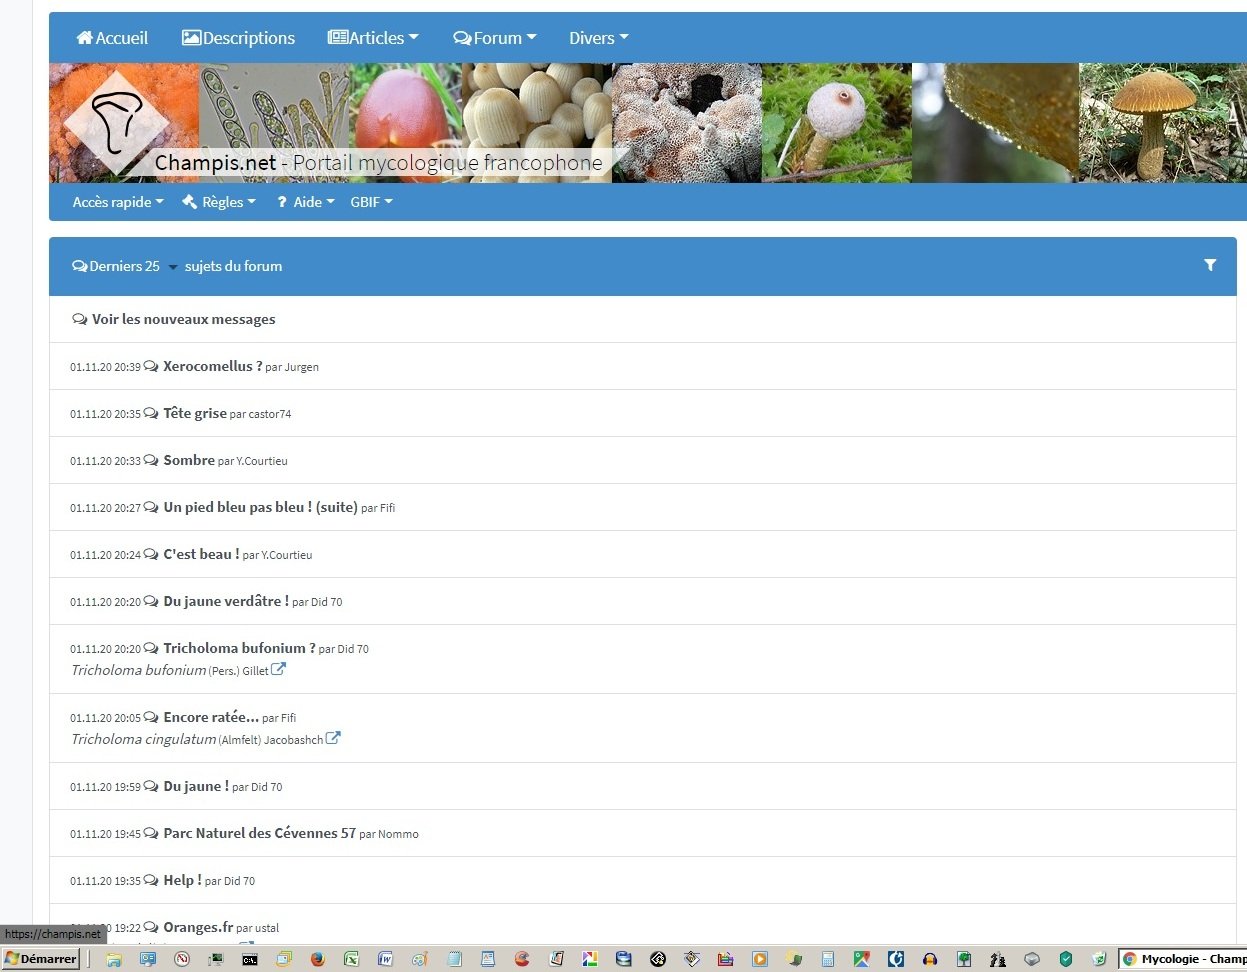The height and width of the screenshot is (972, 1247).
Task: Expand the Derniers 25 dropdown
Action: [172, 267]
